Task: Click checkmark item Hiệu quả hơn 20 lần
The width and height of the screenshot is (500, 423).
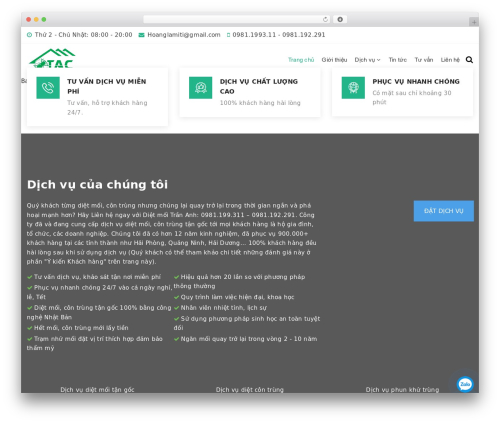Action: (x=239, y=281)
